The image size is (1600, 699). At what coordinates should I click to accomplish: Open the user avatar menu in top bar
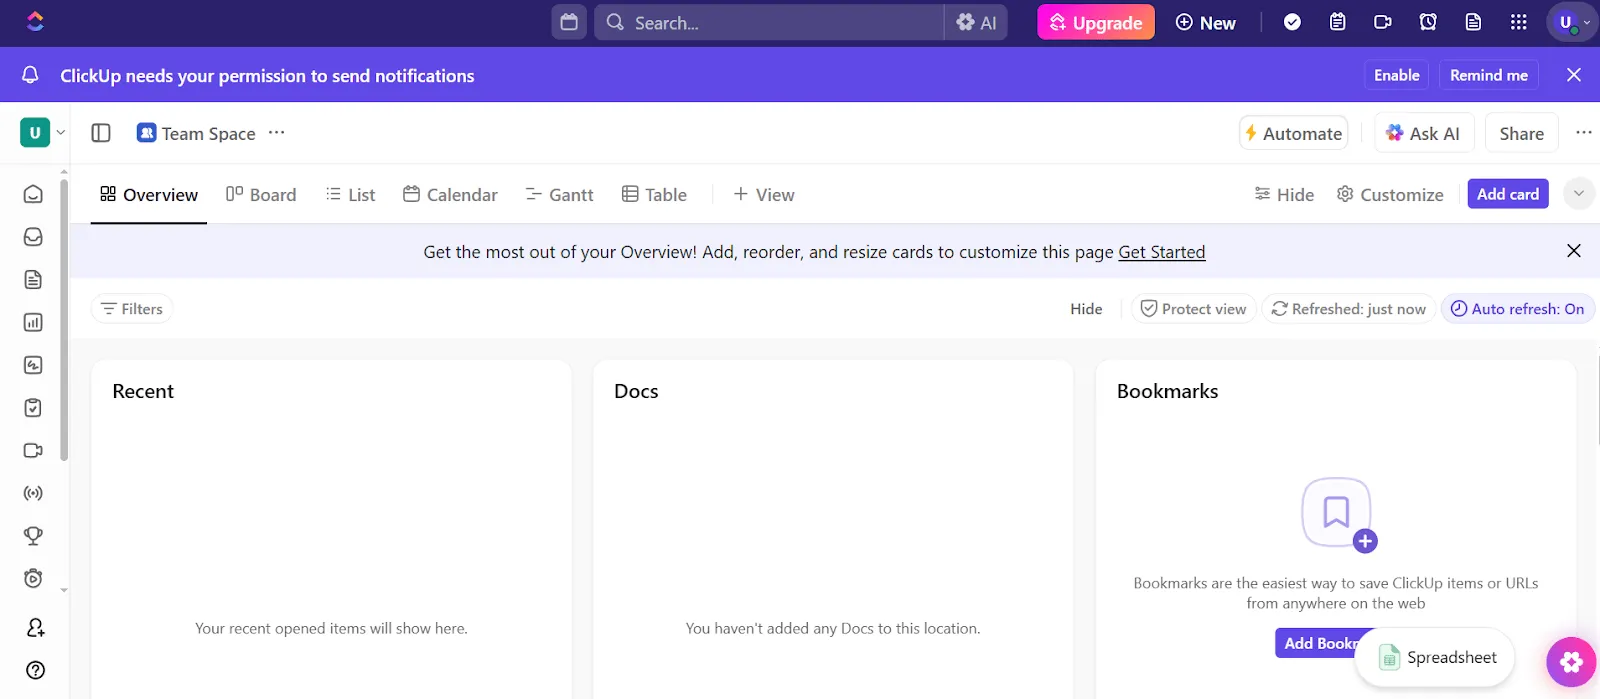point(1571,22)
